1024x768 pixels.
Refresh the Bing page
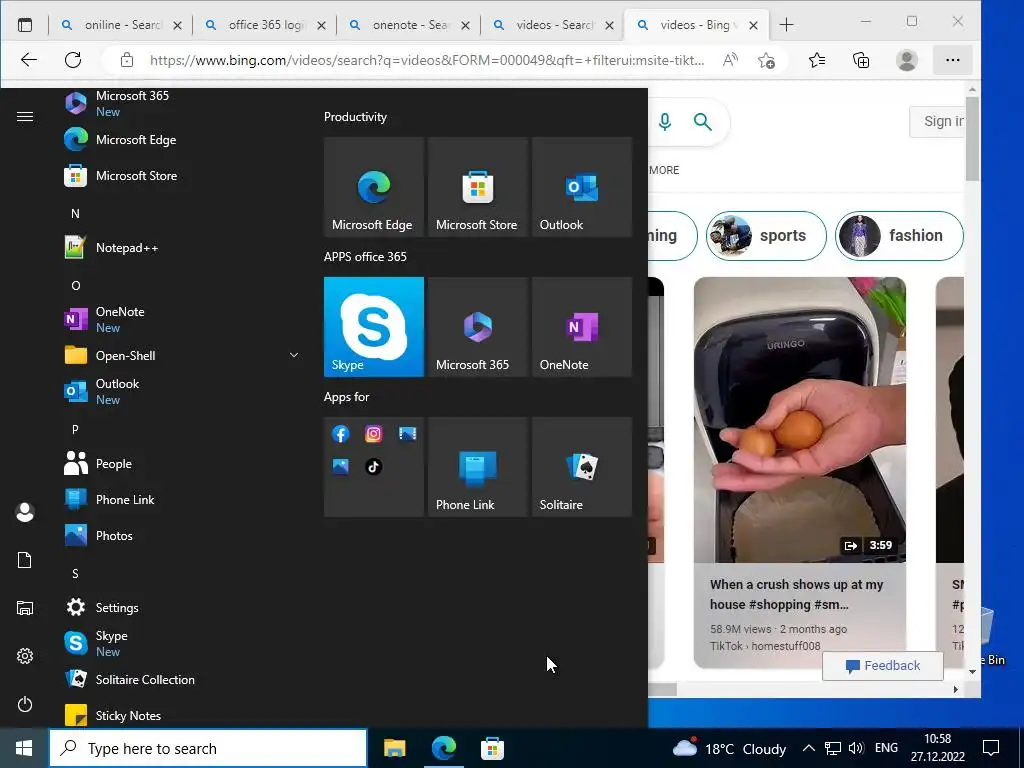pos(73,60)
